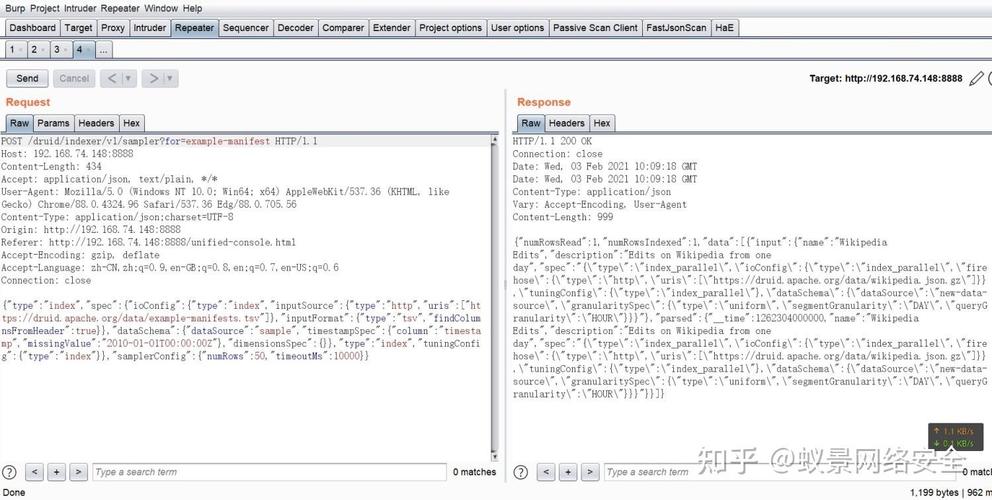Go to previous match in request search
This screenshot has width=992, height=500.
(x=35, y=472)
